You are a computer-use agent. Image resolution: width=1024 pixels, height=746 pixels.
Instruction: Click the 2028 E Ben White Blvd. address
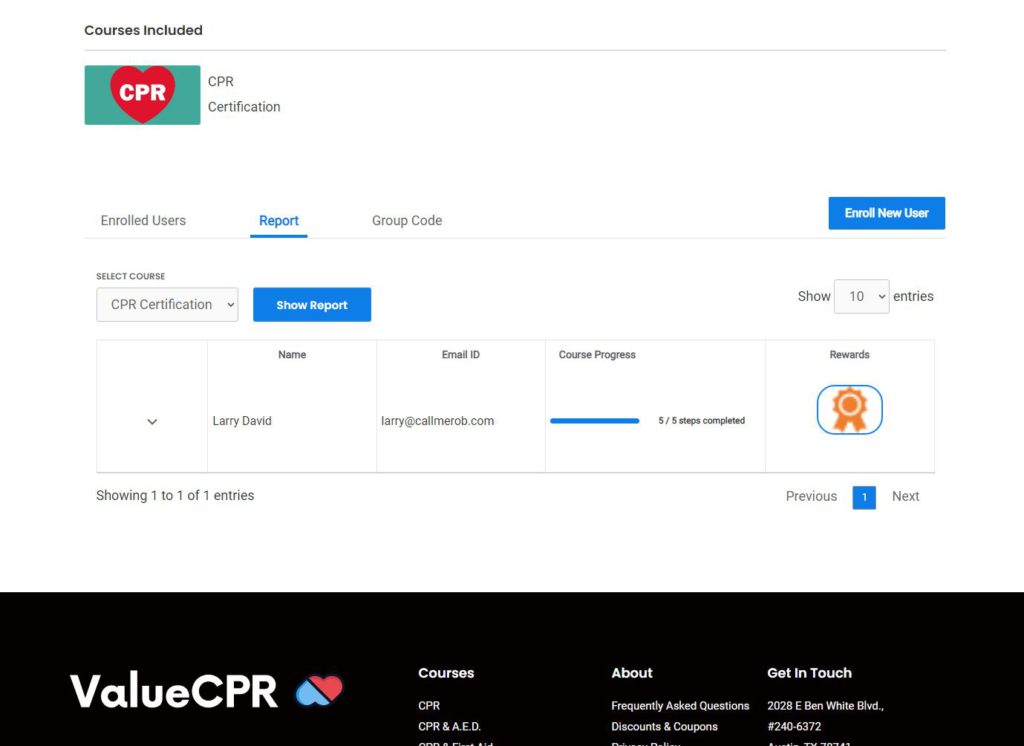[825, 705]
